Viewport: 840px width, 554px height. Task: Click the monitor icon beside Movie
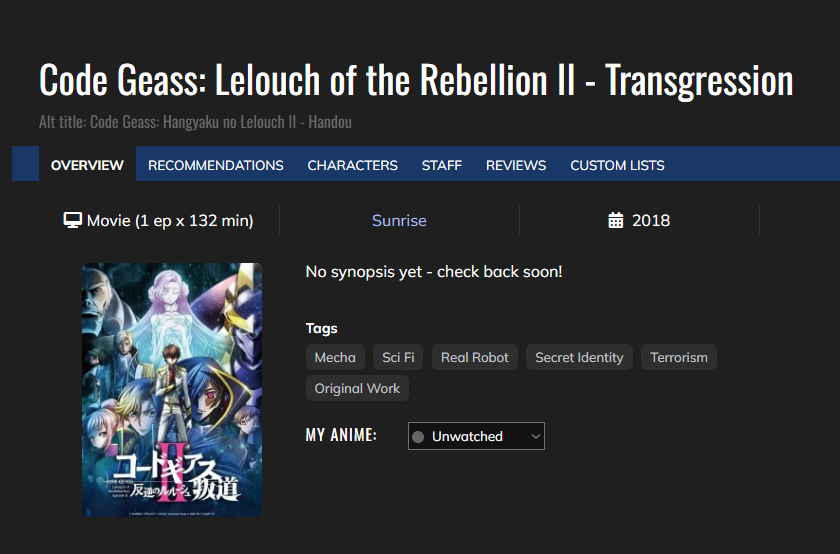pos(72,220)
